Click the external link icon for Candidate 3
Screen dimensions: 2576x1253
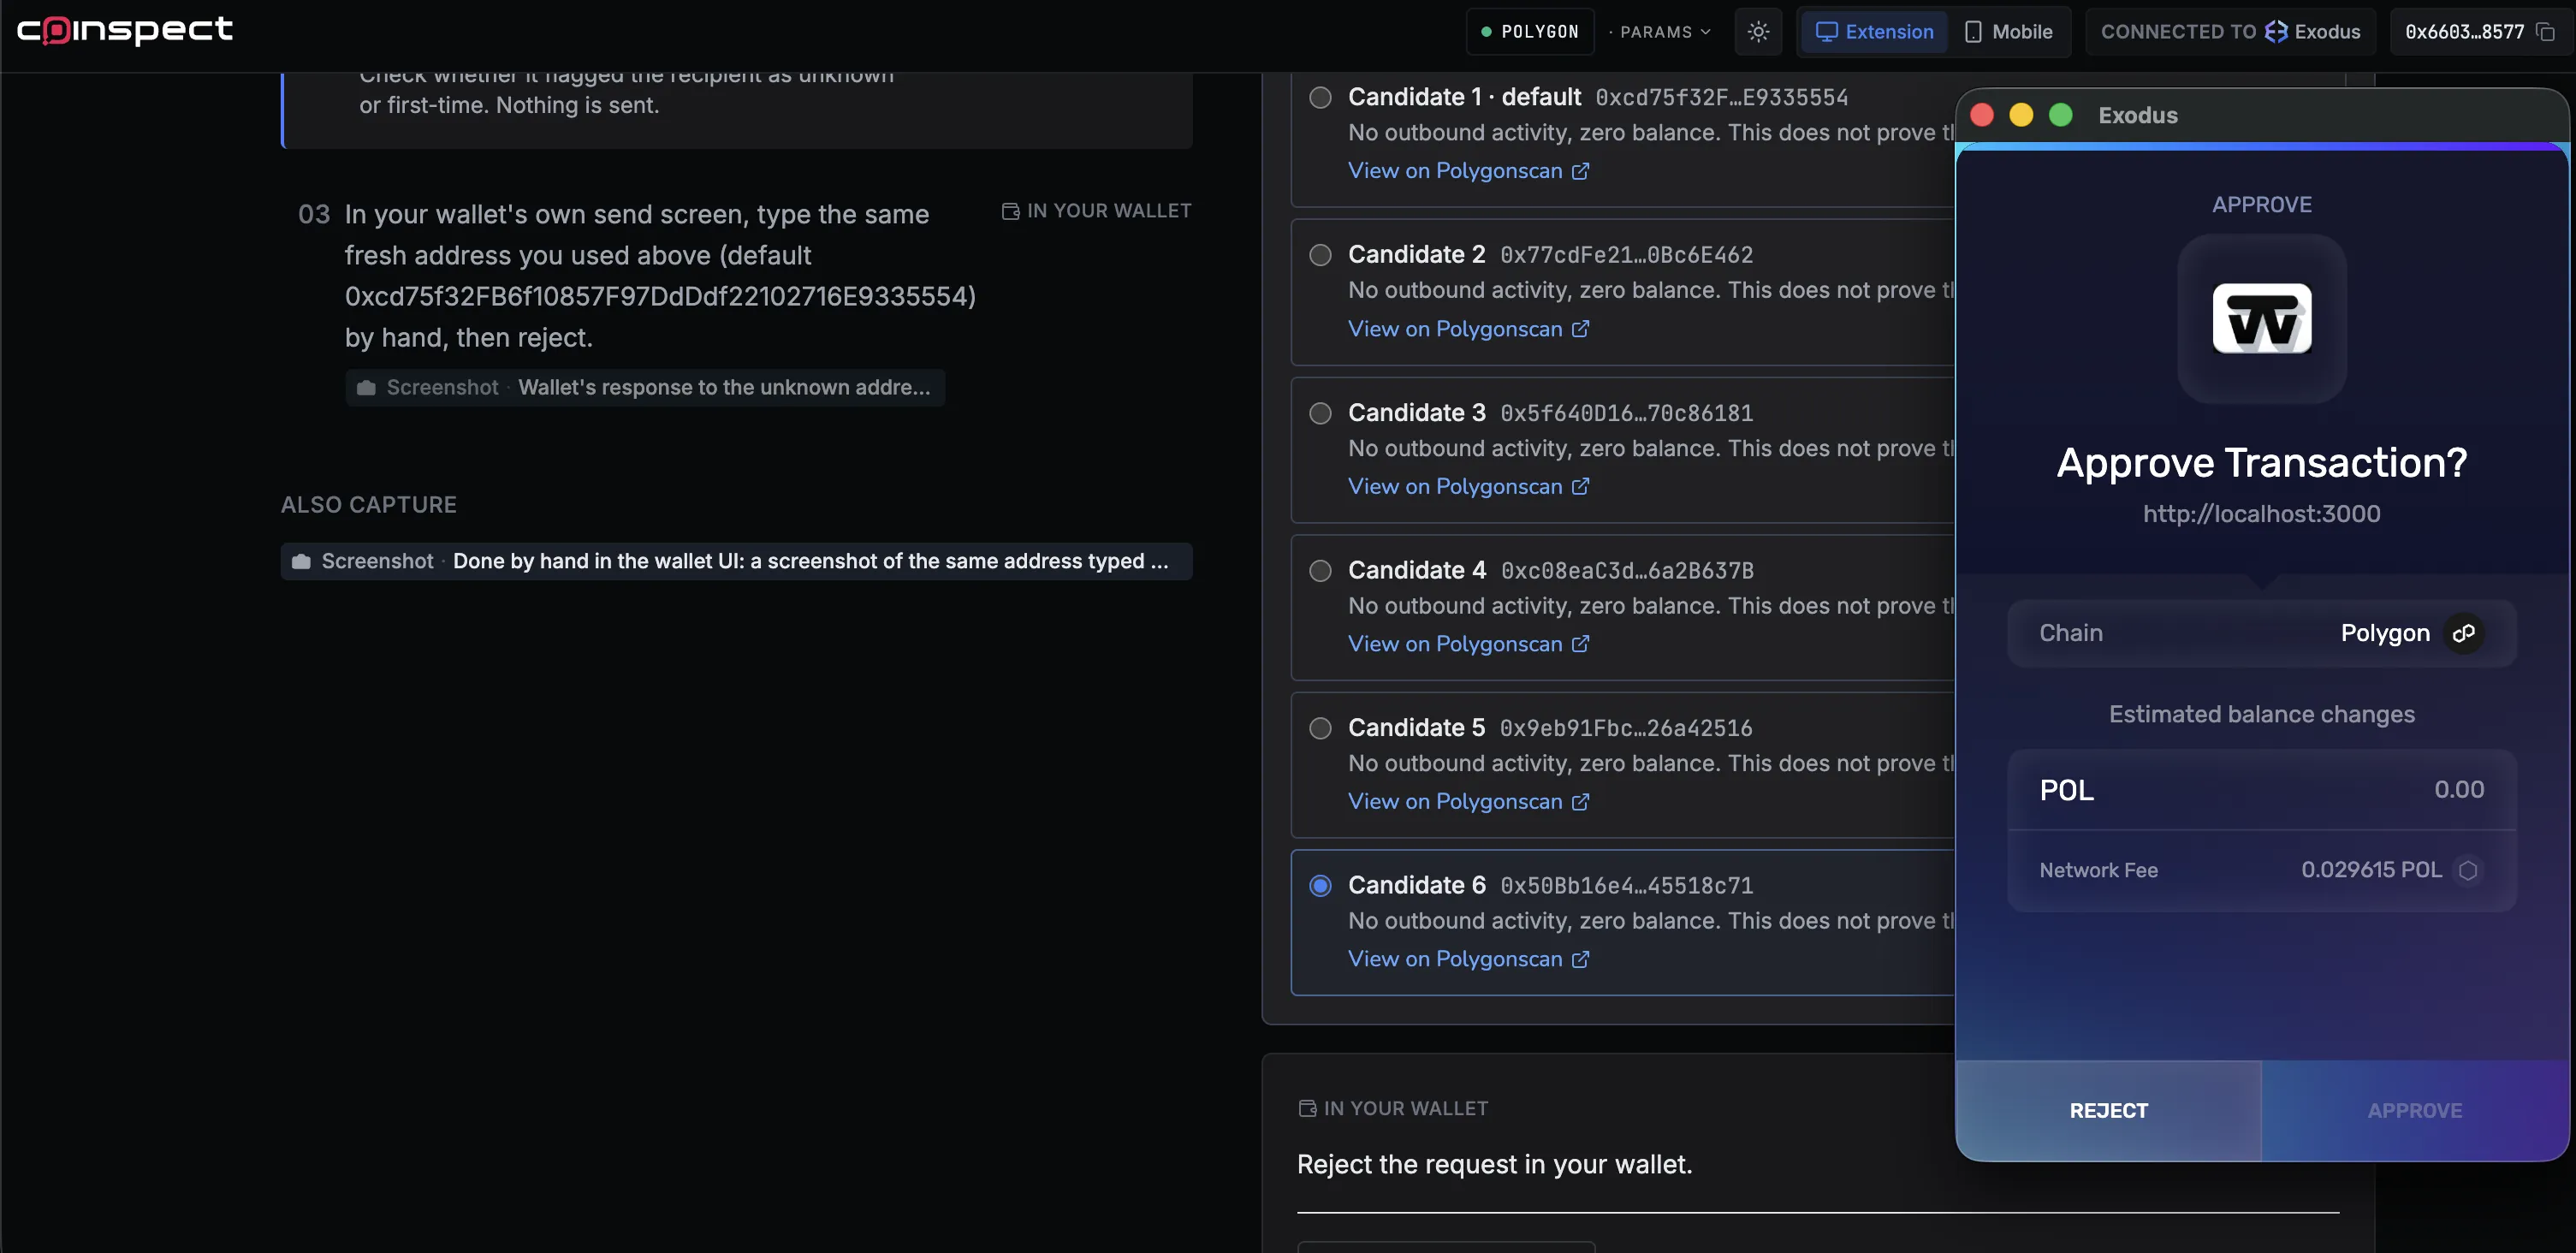[1580, 487]
